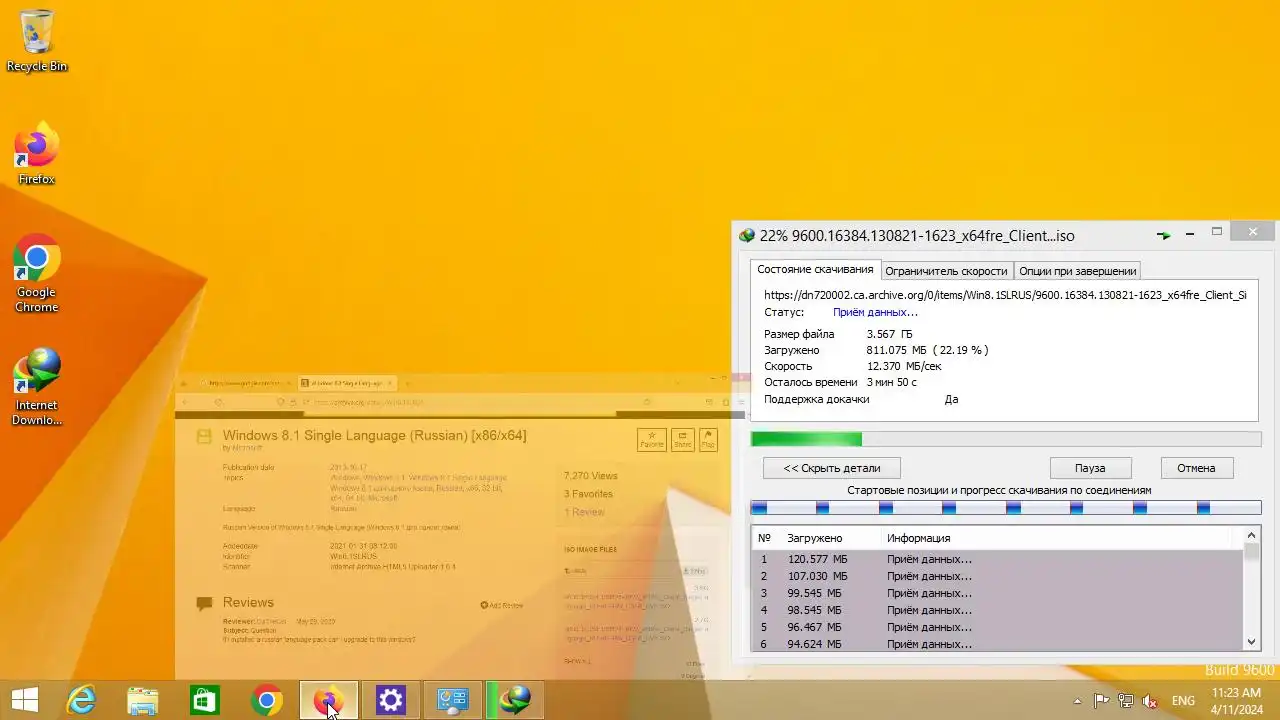The width and height of the screenshot is (1280, 720).
Task: Open the Recycle Bin desktop icon
Action: click(37, 40)
